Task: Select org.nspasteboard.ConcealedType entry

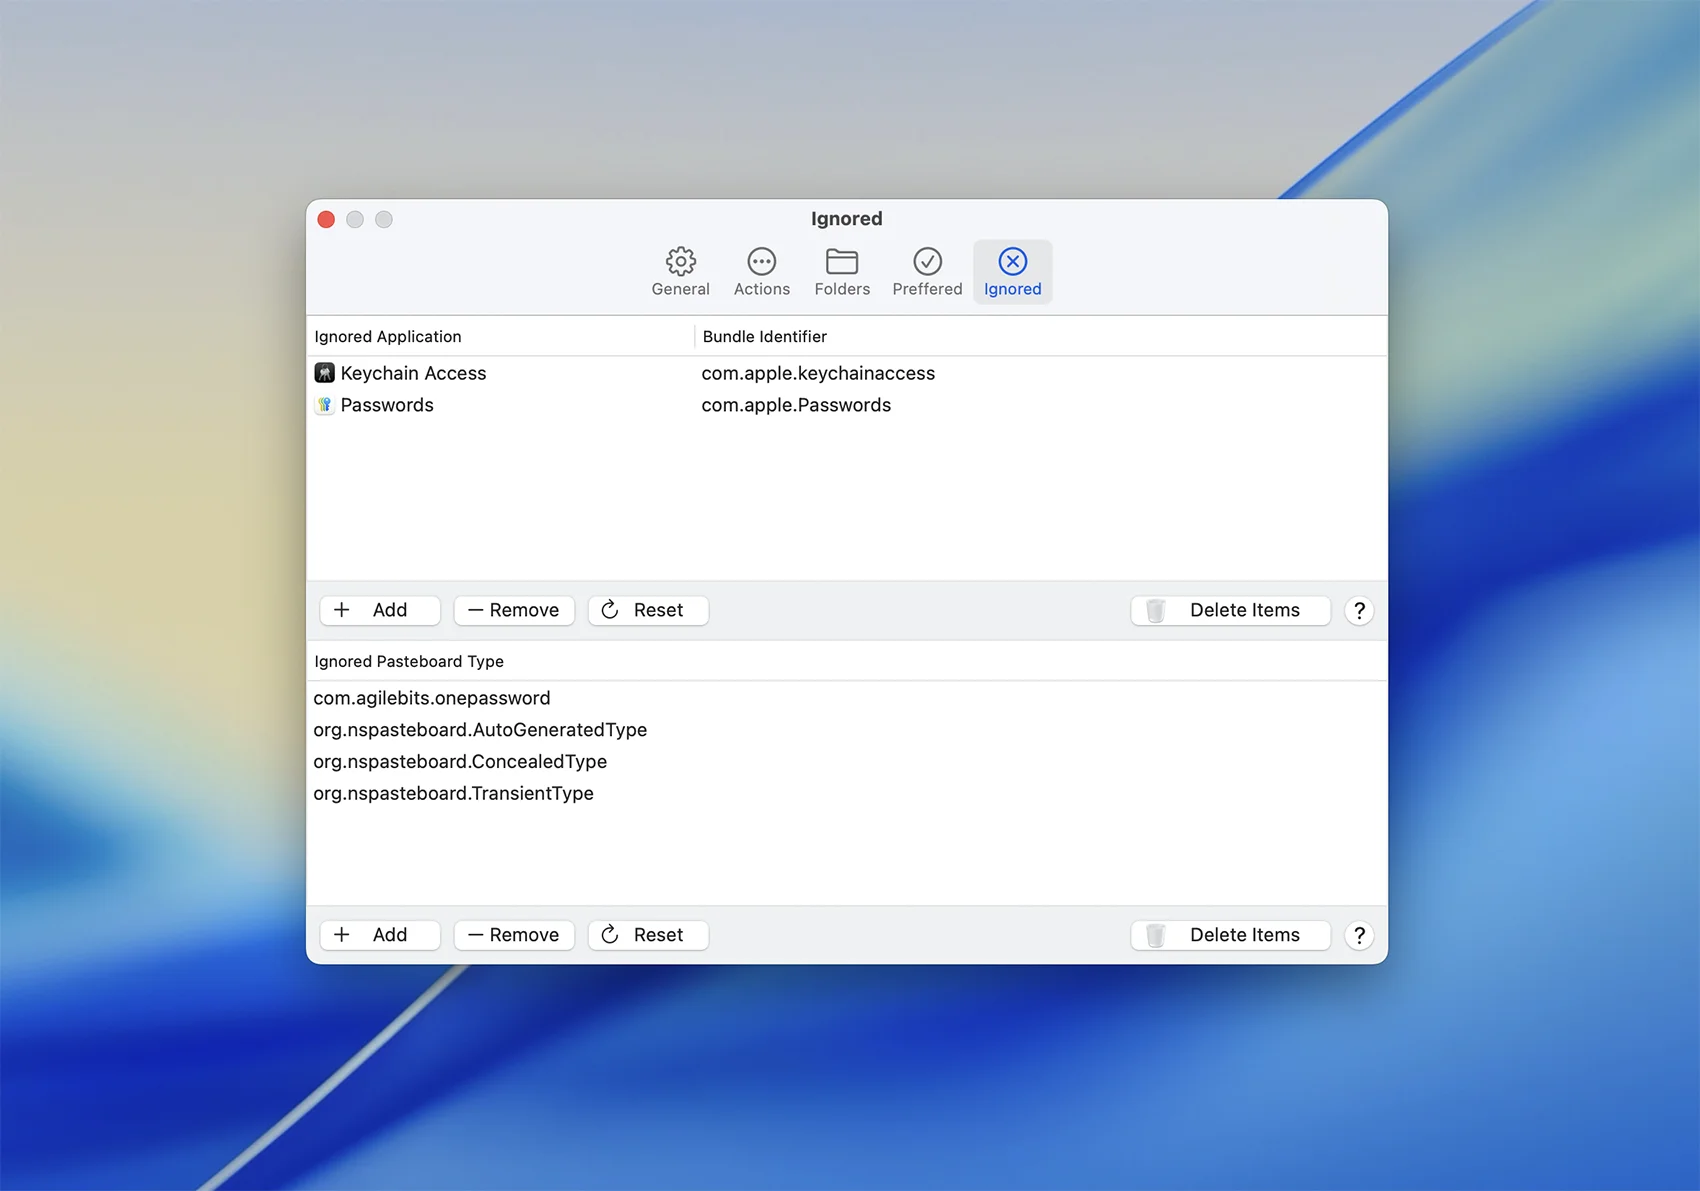Action: pos(459,762)
